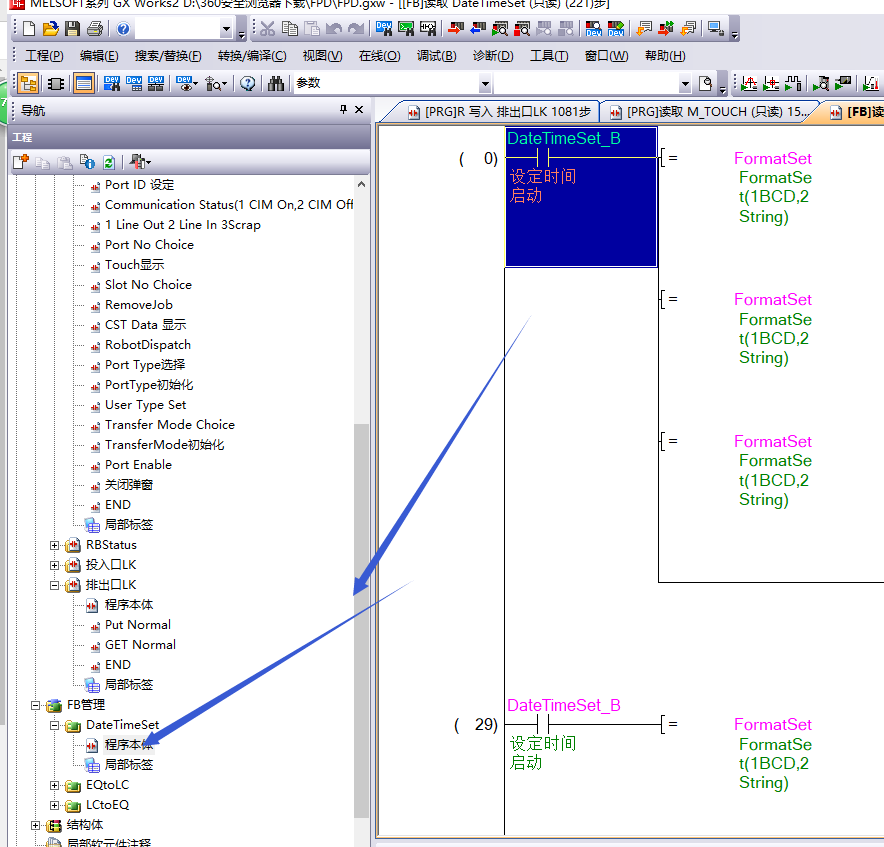Close the navigation panel
The image size is (884, 847).
tap(359, 110)
